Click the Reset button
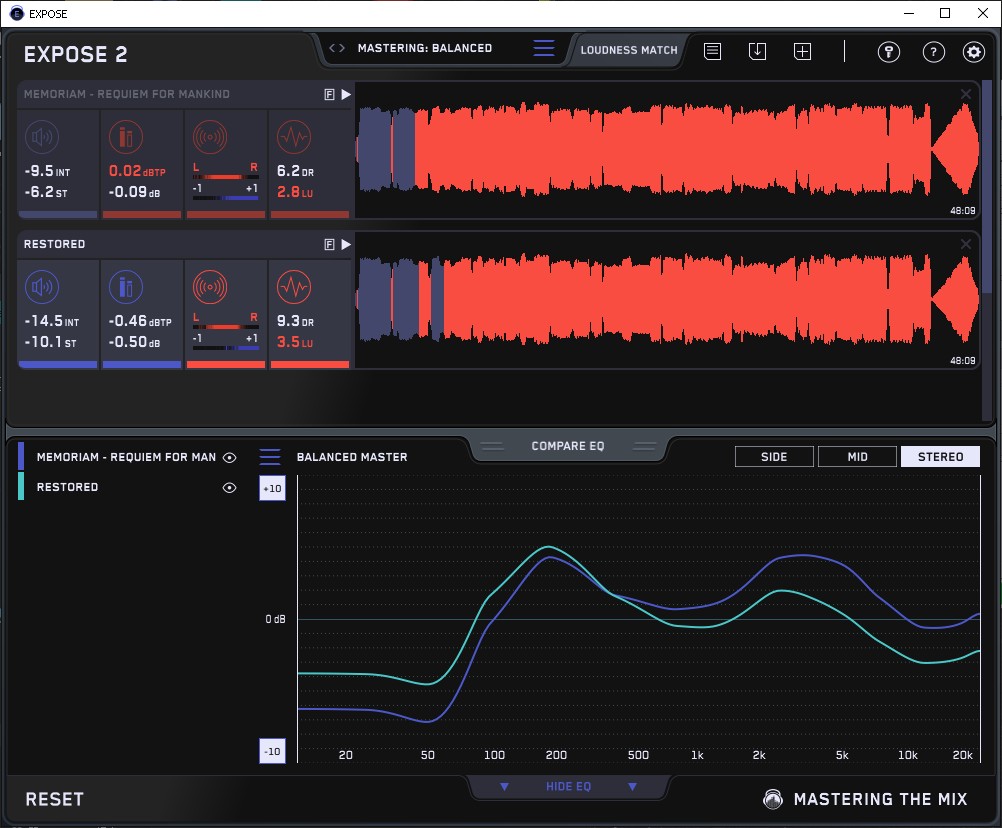This screenshot has height=828, width=1002. [55, 799]
